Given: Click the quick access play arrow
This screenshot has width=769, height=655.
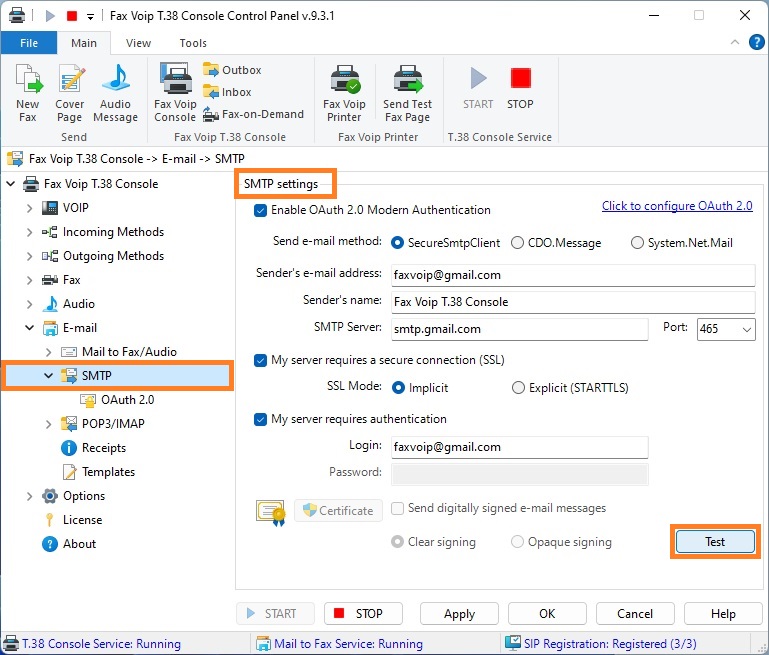Looking at the screenshot, I should 50,16.
